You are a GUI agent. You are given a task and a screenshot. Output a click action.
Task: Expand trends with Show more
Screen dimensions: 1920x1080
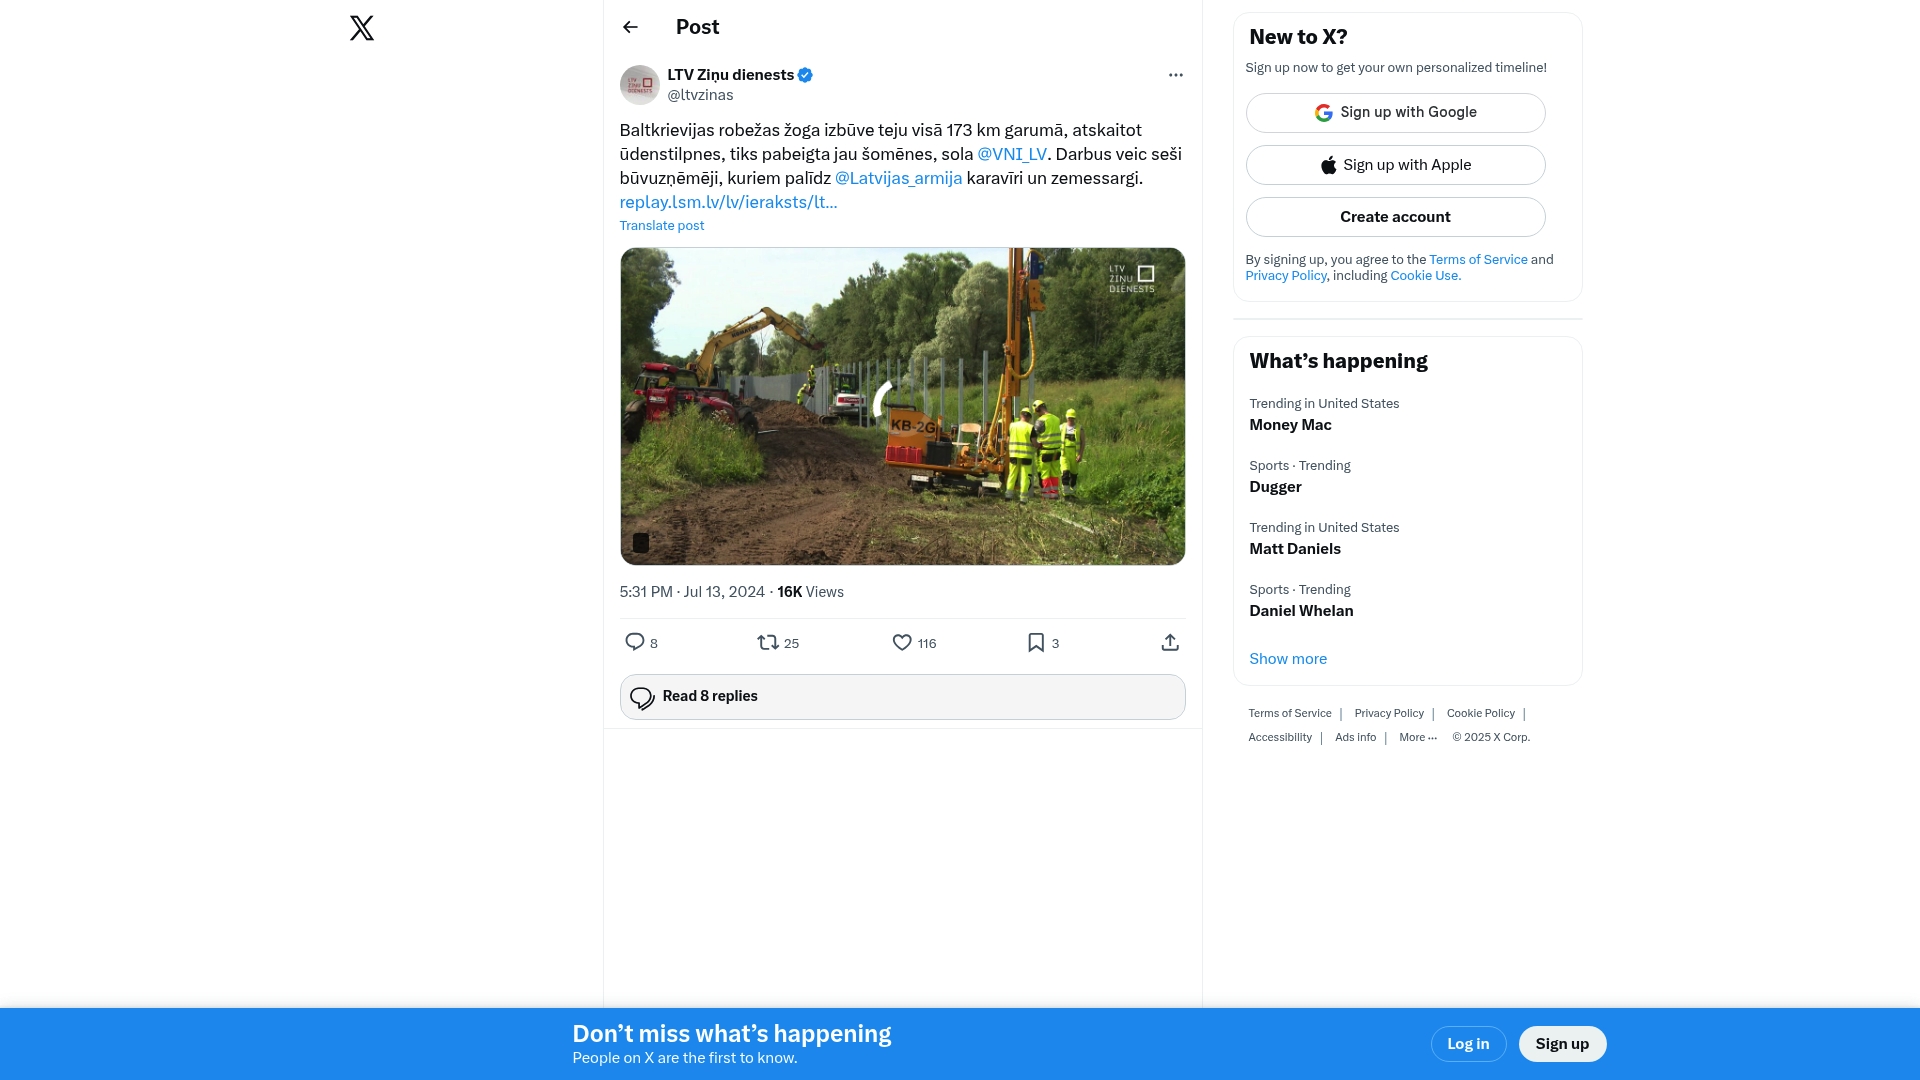pos(1287,659)
